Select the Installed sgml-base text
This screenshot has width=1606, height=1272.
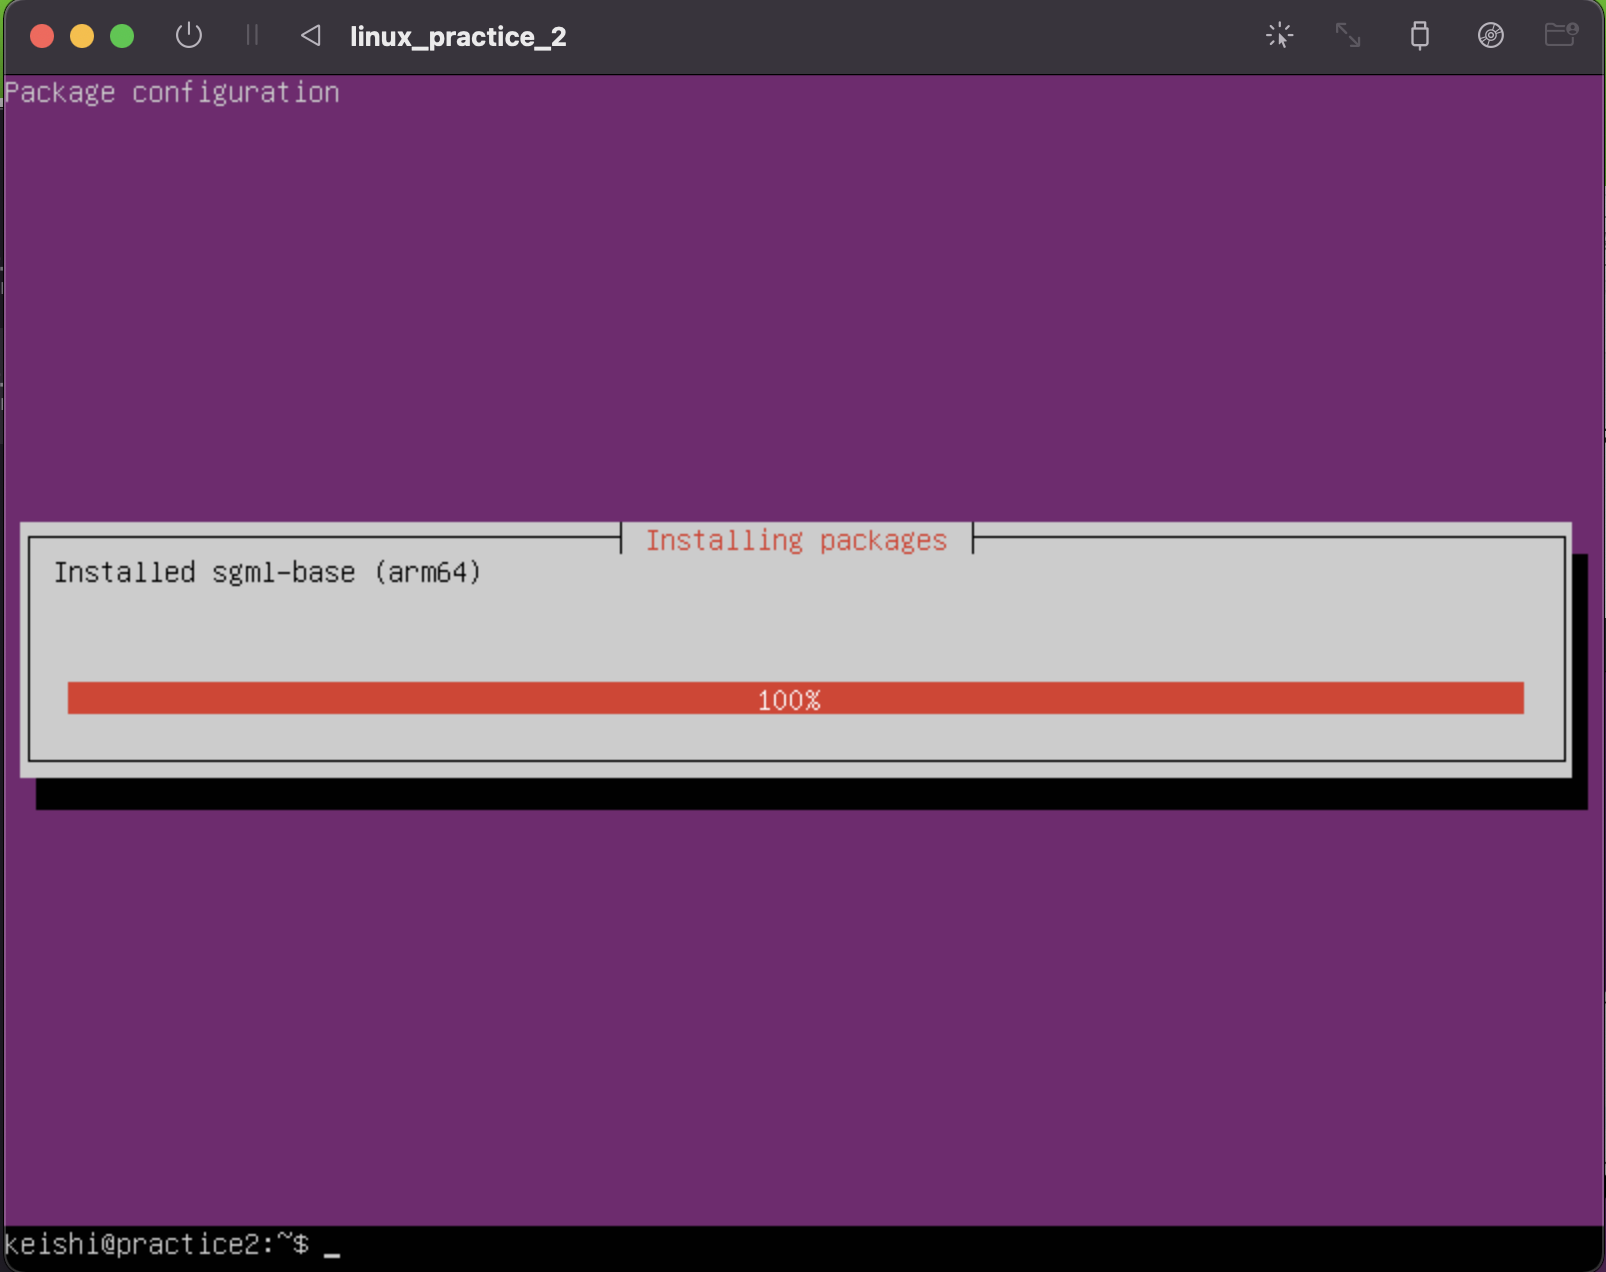tap(268, 572)
